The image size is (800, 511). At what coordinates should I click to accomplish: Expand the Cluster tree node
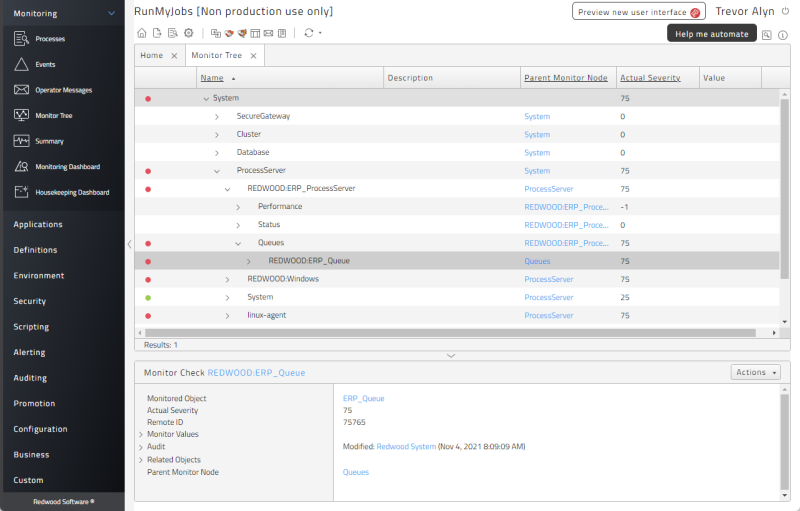click(x=217, y=135)
